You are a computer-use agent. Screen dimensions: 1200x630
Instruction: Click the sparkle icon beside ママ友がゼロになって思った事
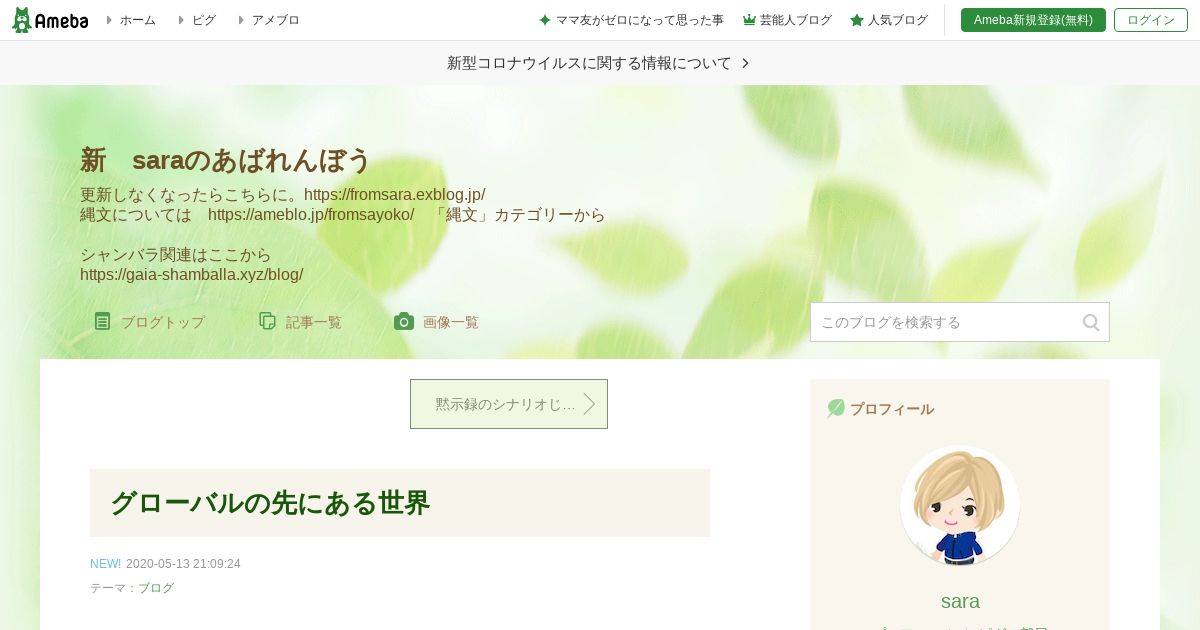(x=545, y=20)
